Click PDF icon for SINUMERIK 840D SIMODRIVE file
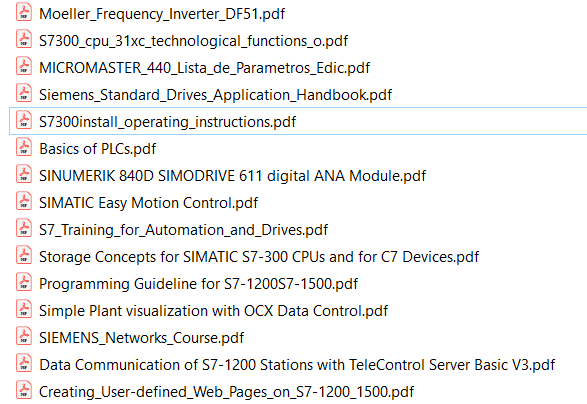587x404 pixels. 24,174
